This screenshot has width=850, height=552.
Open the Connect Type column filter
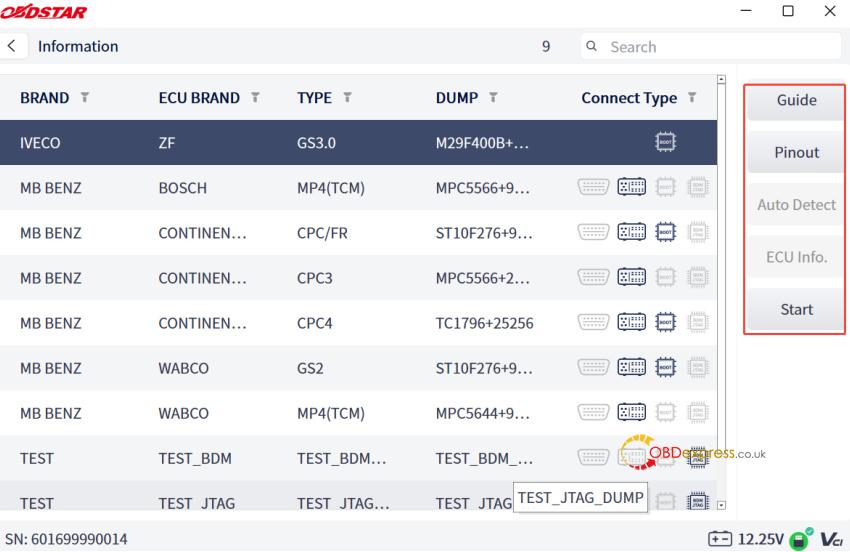coord(692,98)
